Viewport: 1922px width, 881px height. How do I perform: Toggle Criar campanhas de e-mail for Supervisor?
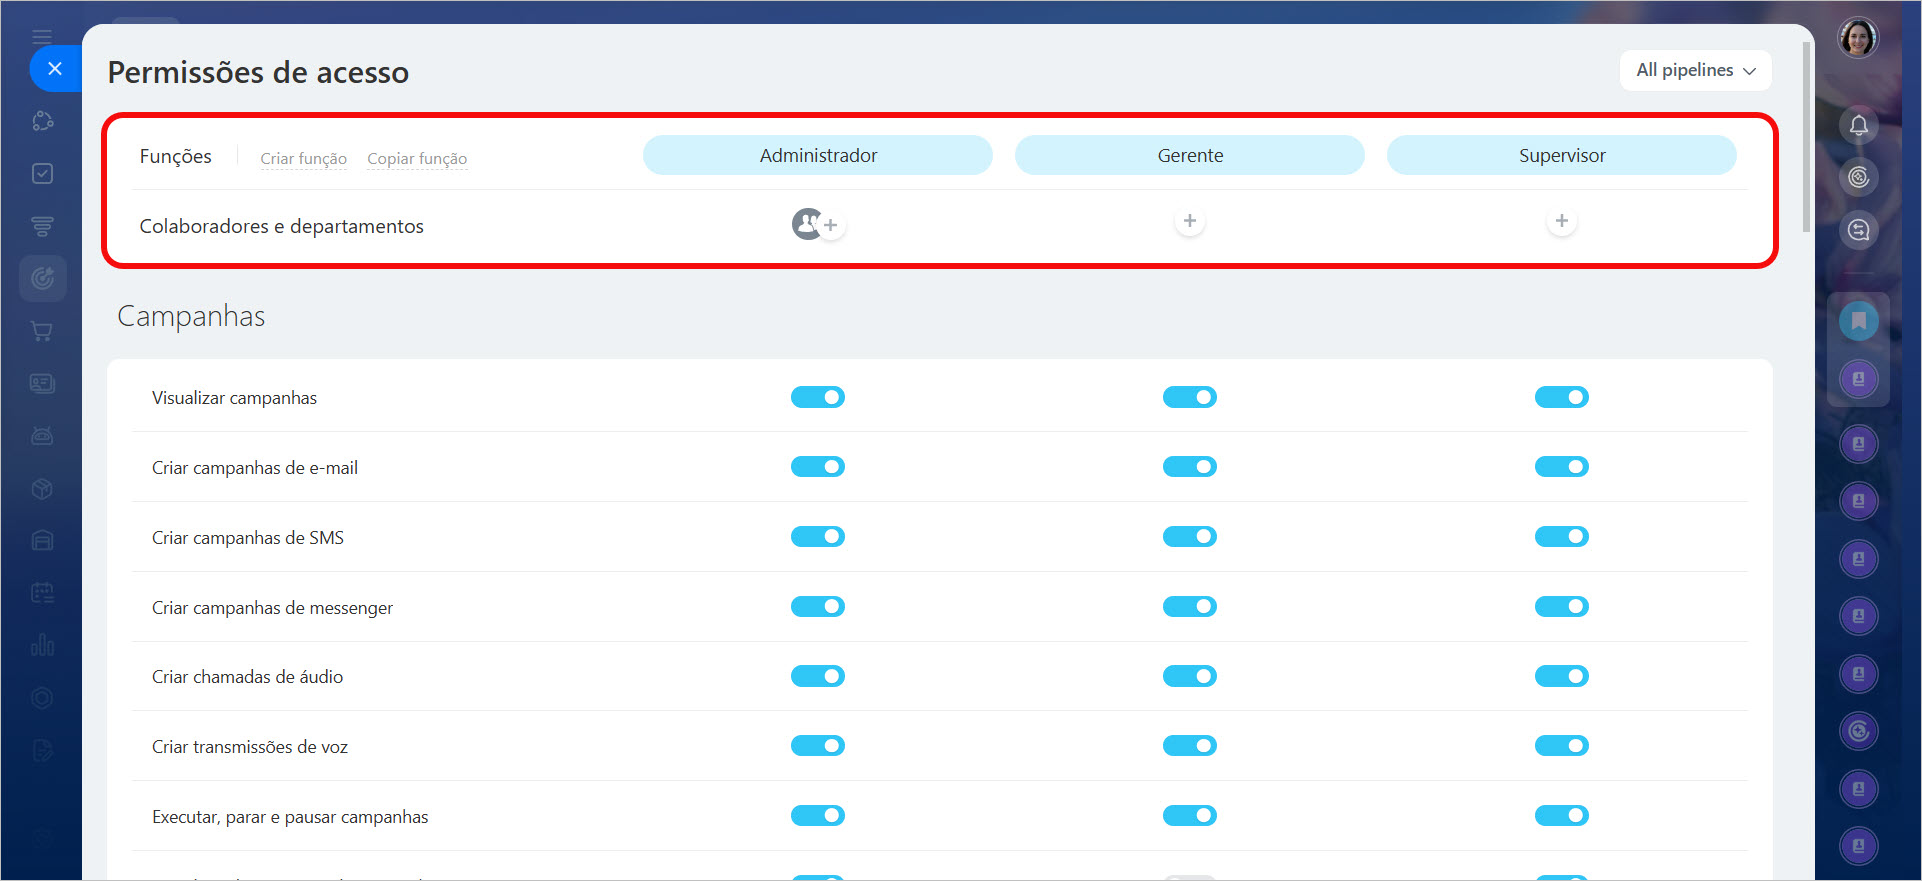[1562, 467]
